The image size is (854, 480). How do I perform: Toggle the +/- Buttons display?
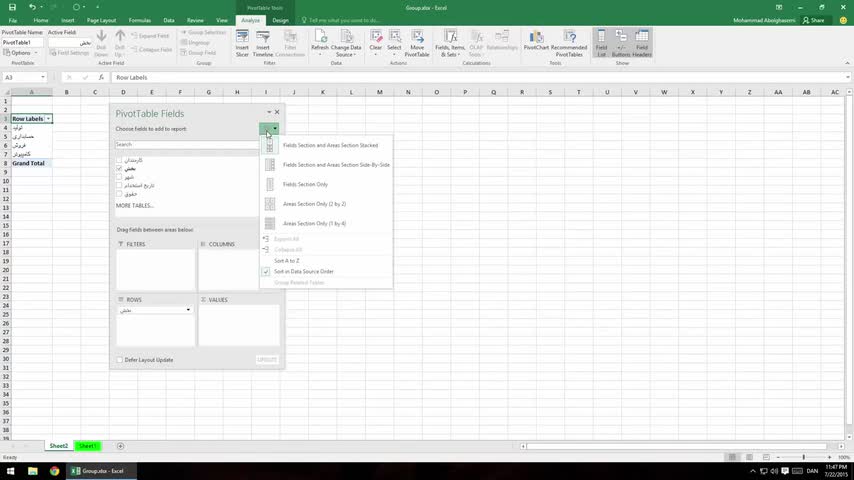tap(621, 44)
